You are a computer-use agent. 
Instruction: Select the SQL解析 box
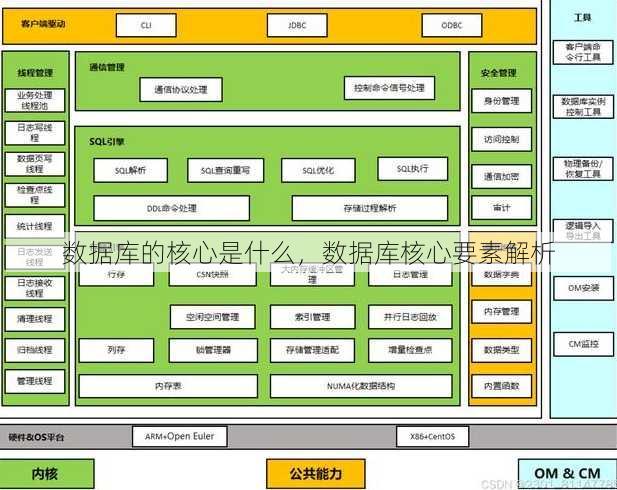(x=131, y=170)
